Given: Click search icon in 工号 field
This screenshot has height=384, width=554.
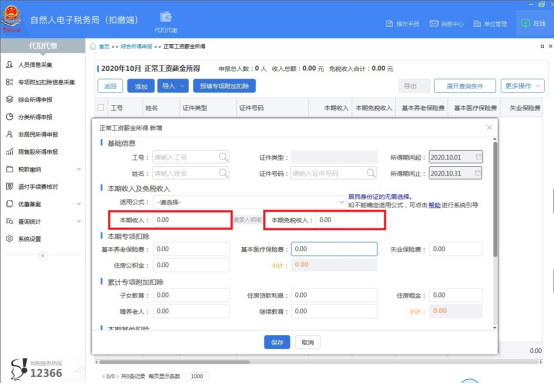Looking at the screenshot, I should [x=223, y=157].
